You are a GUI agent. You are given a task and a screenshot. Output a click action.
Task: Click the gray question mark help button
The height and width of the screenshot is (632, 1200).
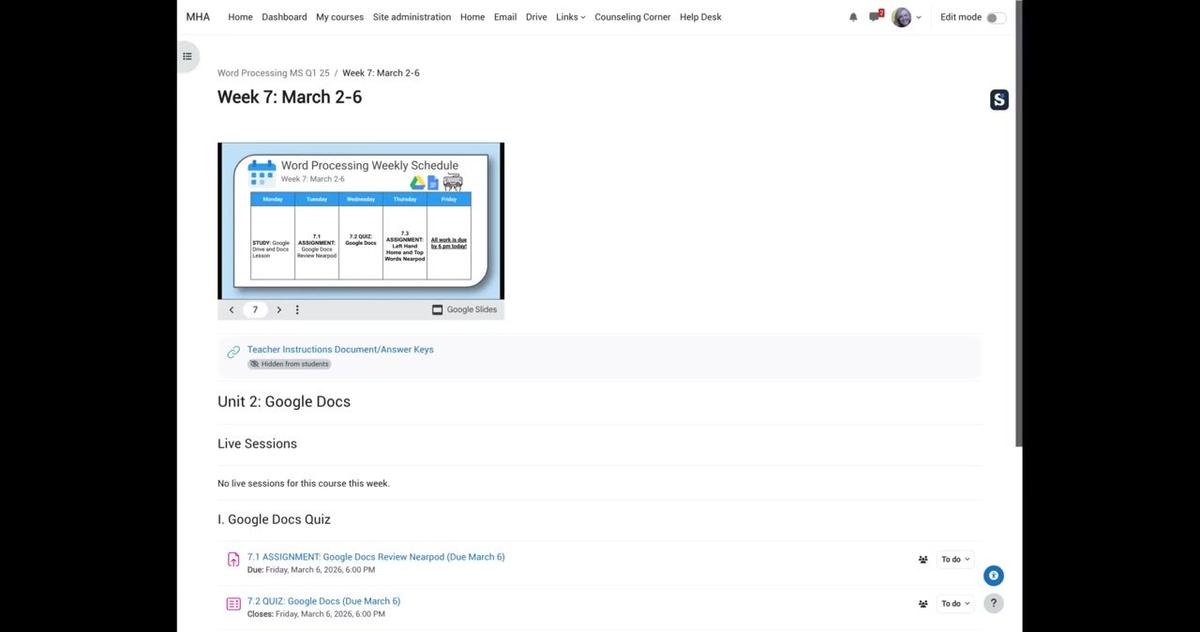pos(993,603)
